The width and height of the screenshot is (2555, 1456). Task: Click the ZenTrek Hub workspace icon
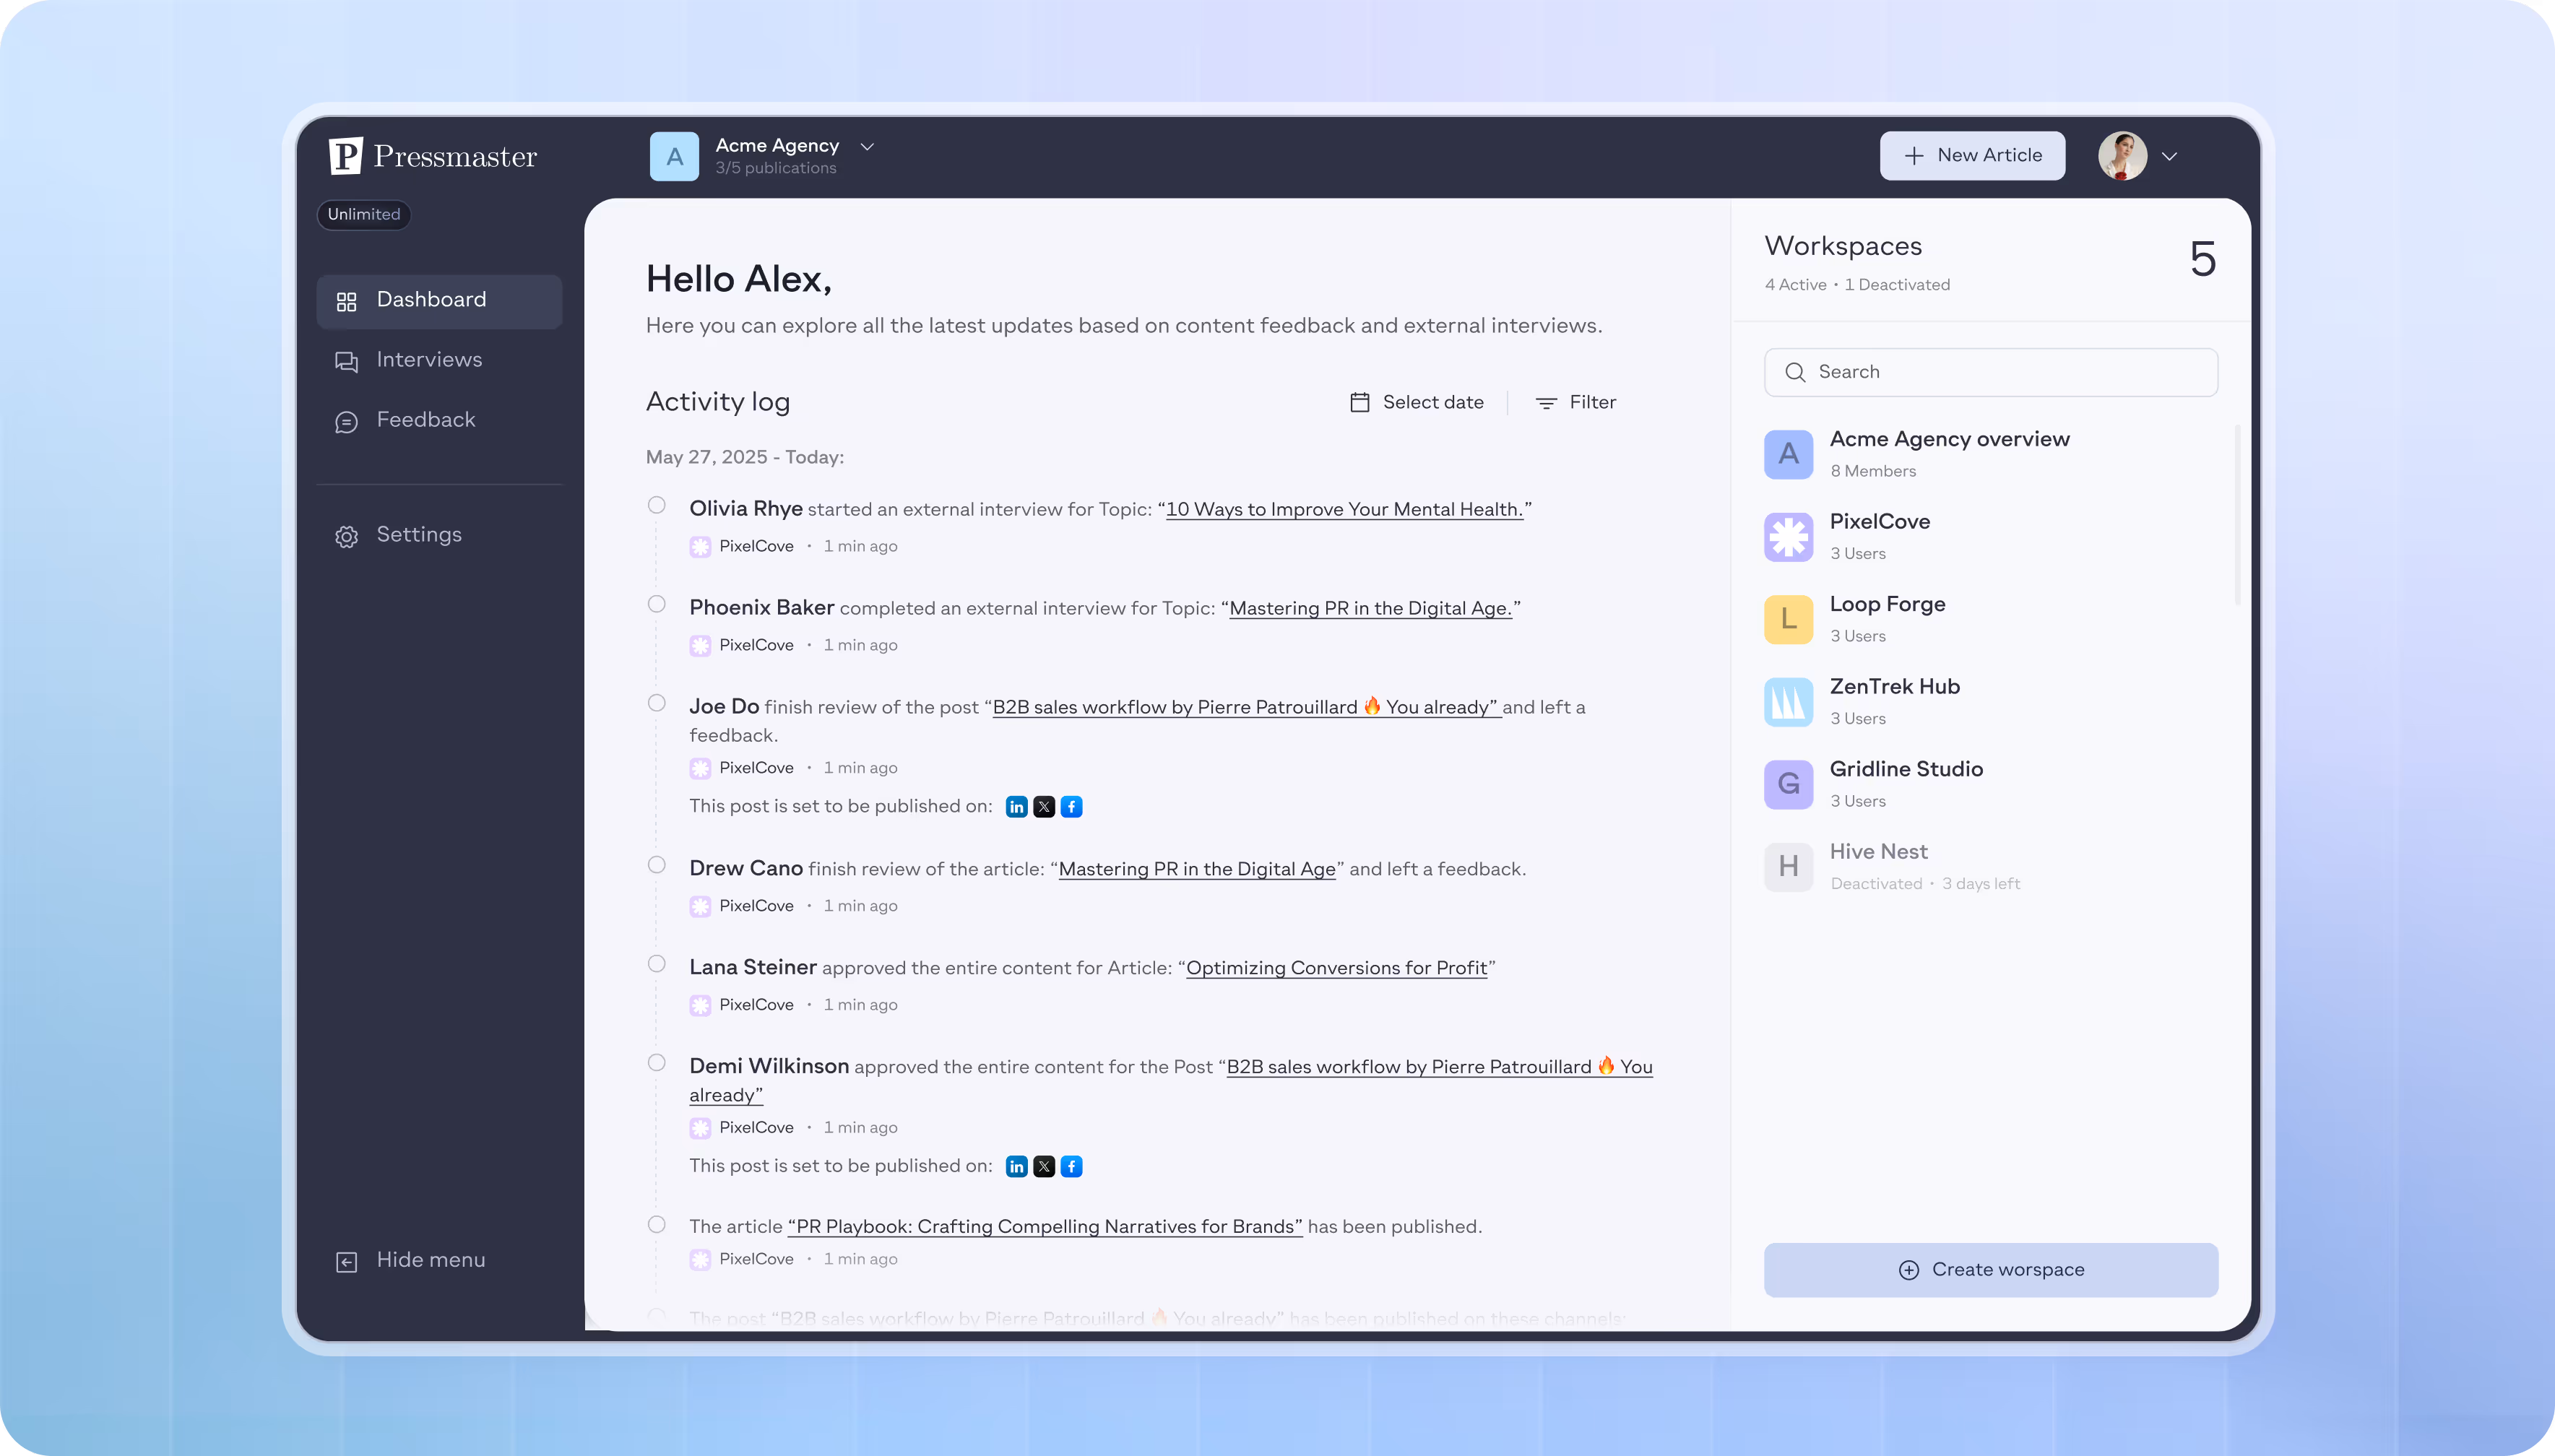1788,702
